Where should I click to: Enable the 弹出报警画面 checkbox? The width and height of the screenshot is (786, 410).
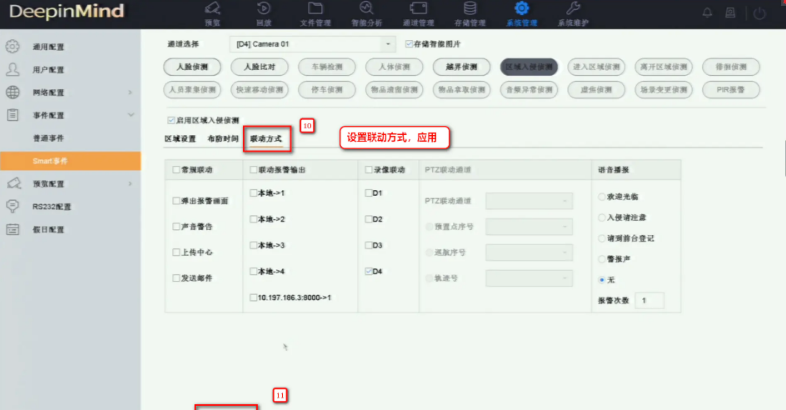pos(177,201)
